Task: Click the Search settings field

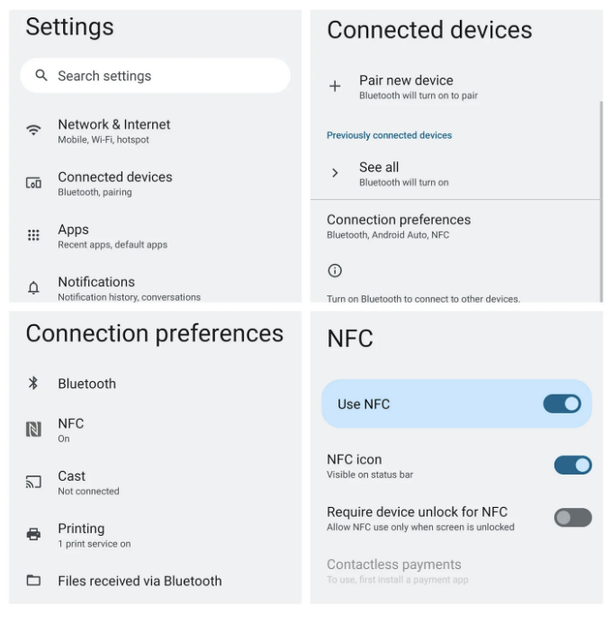Action: (x=155, y=75)
